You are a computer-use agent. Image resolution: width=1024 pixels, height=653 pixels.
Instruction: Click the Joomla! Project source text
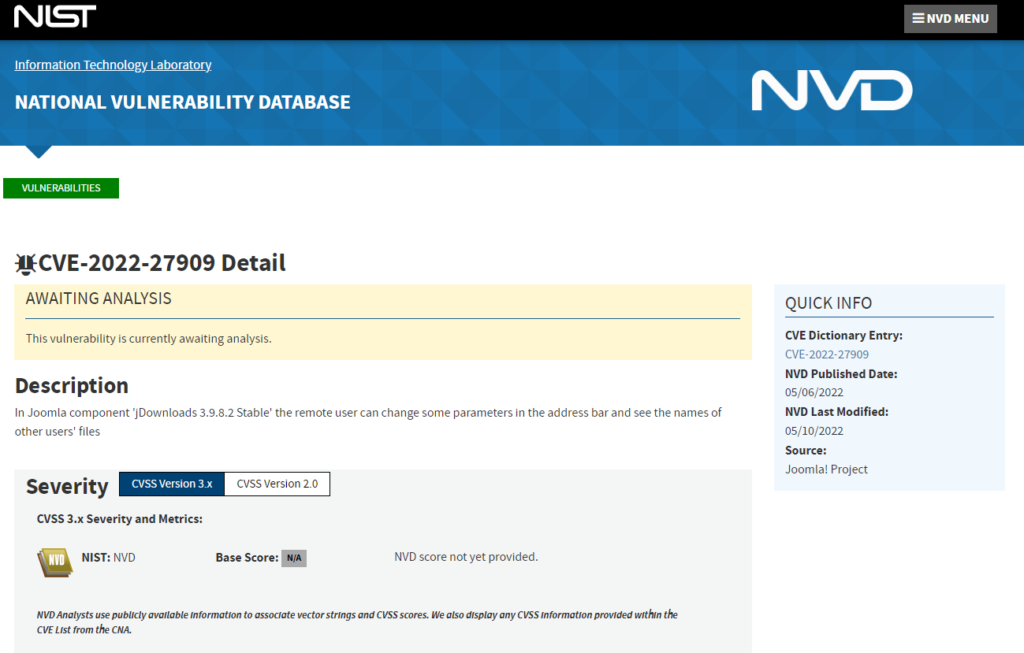[826, 469]
